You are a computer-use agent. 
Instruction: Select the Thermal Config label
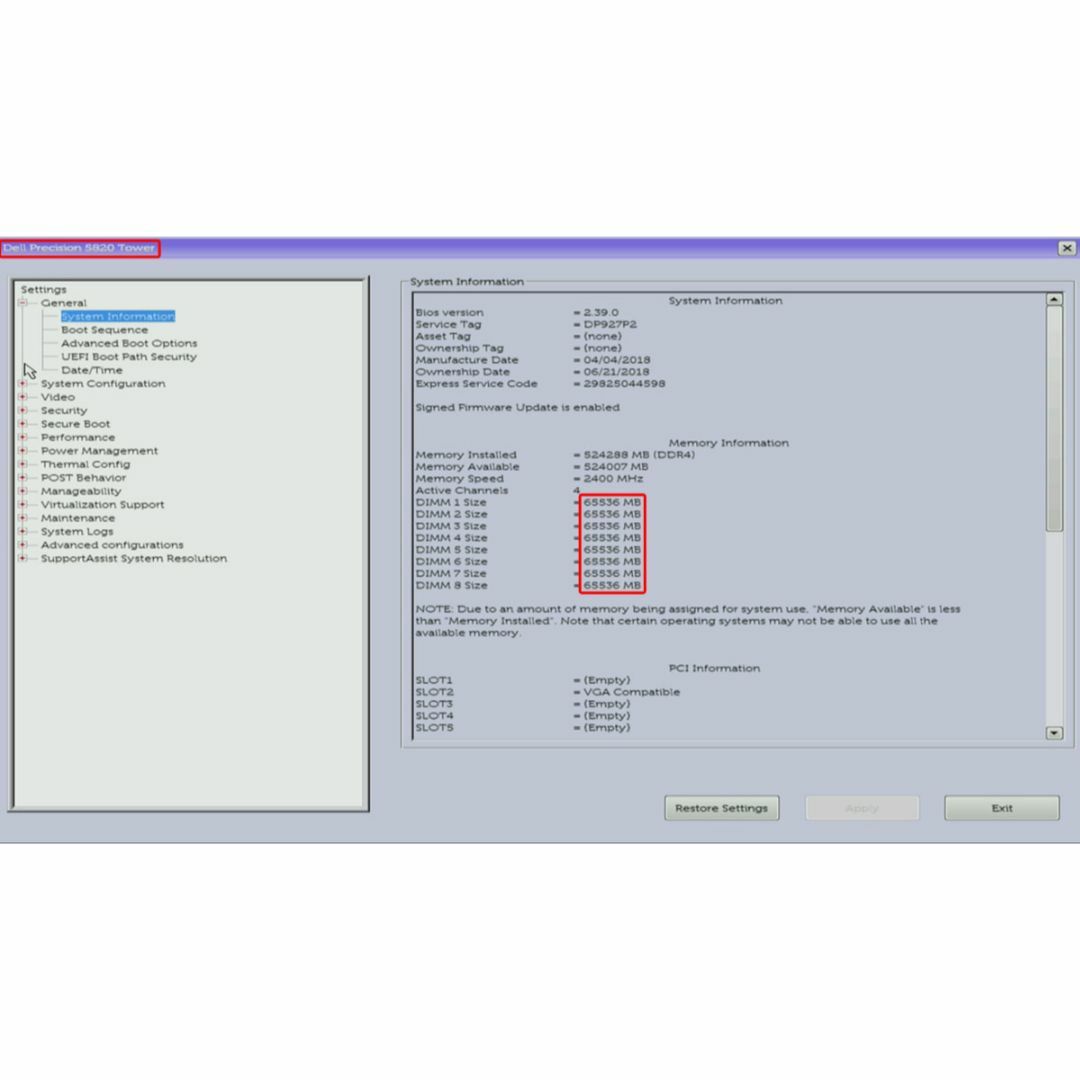[x=85, y=464]
